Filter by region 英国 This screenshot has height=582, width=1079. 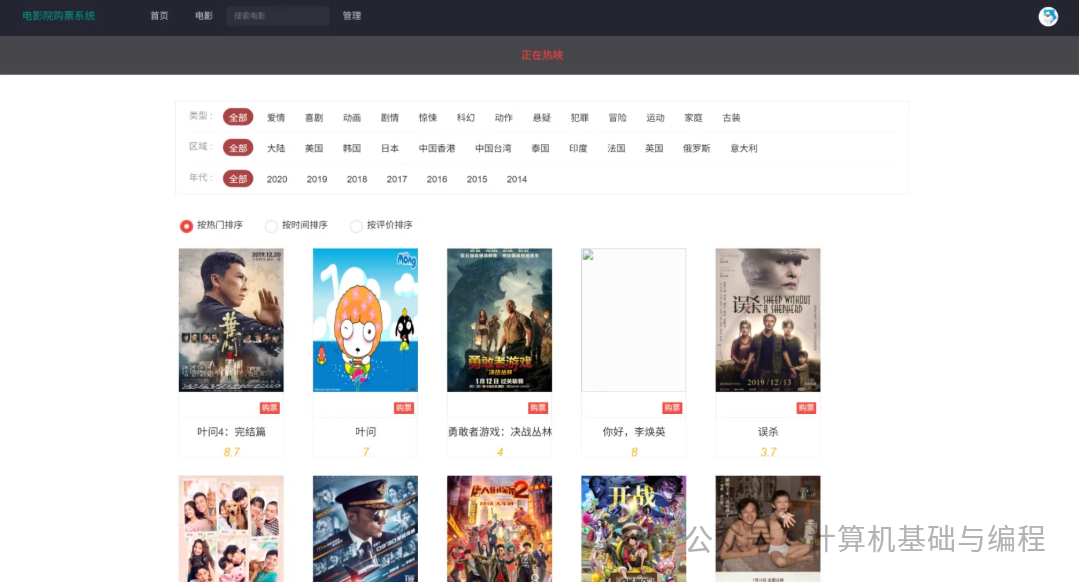[654, 148]
